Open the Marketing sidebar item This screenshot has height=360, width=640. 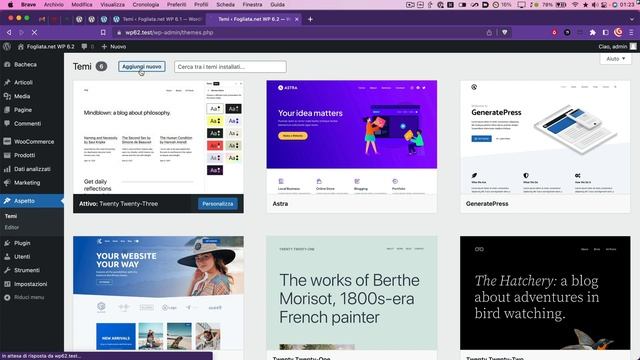27,182
